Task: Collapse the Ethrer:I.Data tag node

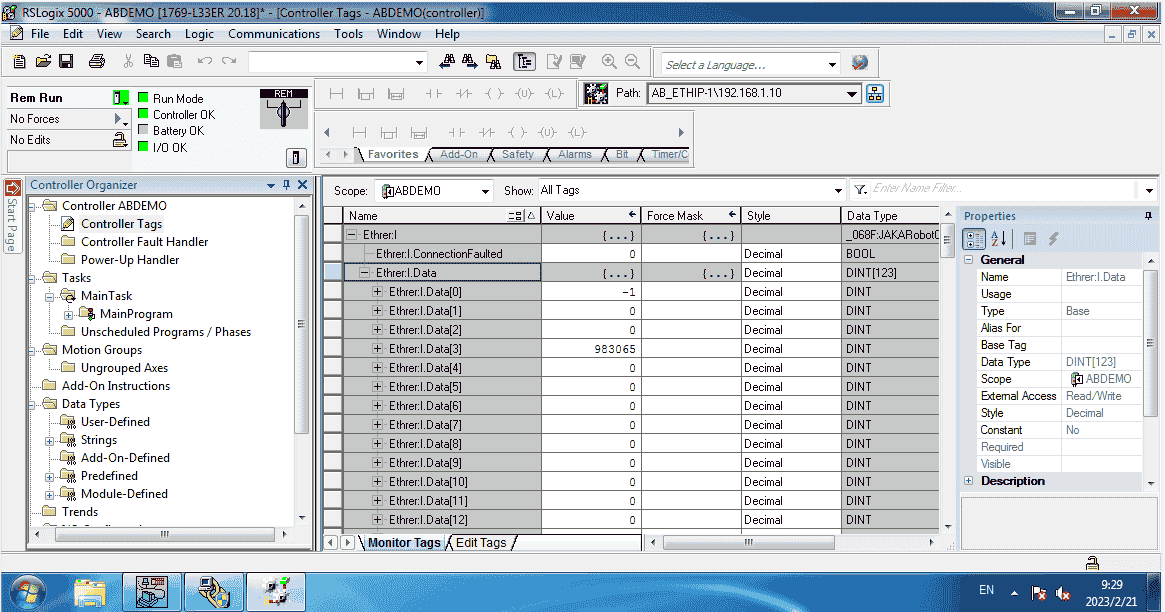Action: [x=365, y=273]
